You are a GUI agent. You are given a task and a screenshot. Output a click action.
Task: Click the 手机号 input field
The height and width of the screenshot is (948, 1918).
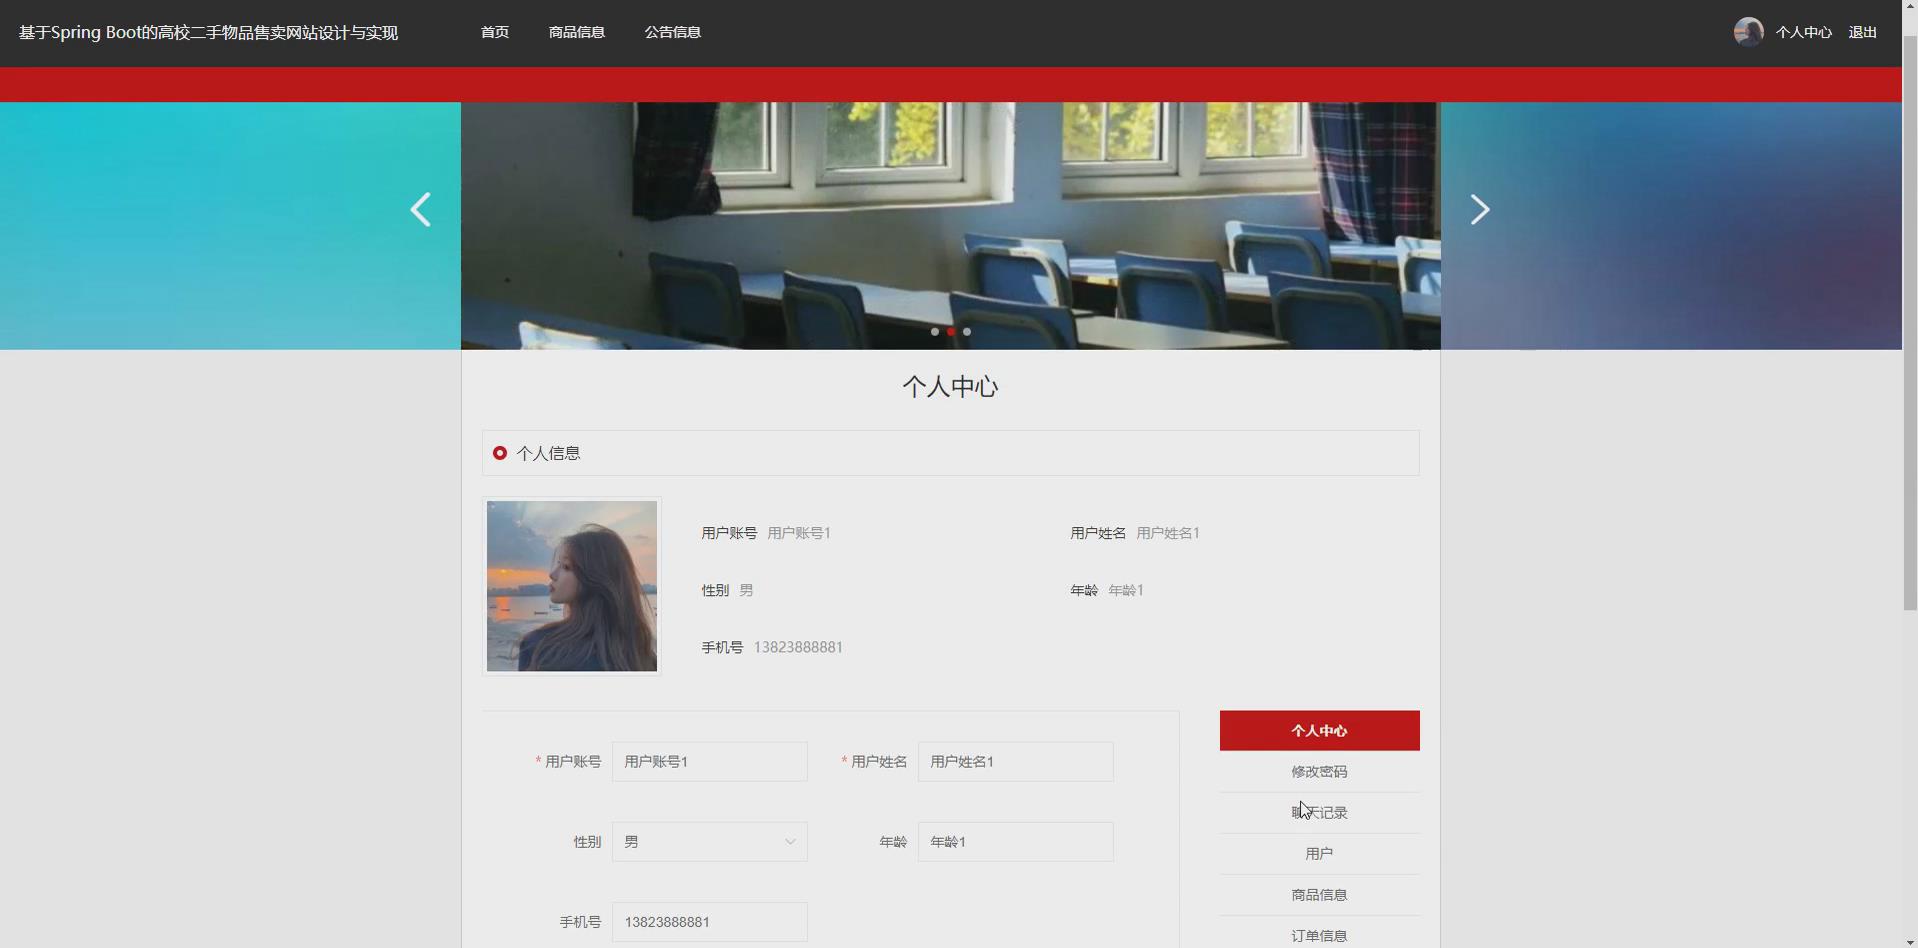tap(709, 921)
